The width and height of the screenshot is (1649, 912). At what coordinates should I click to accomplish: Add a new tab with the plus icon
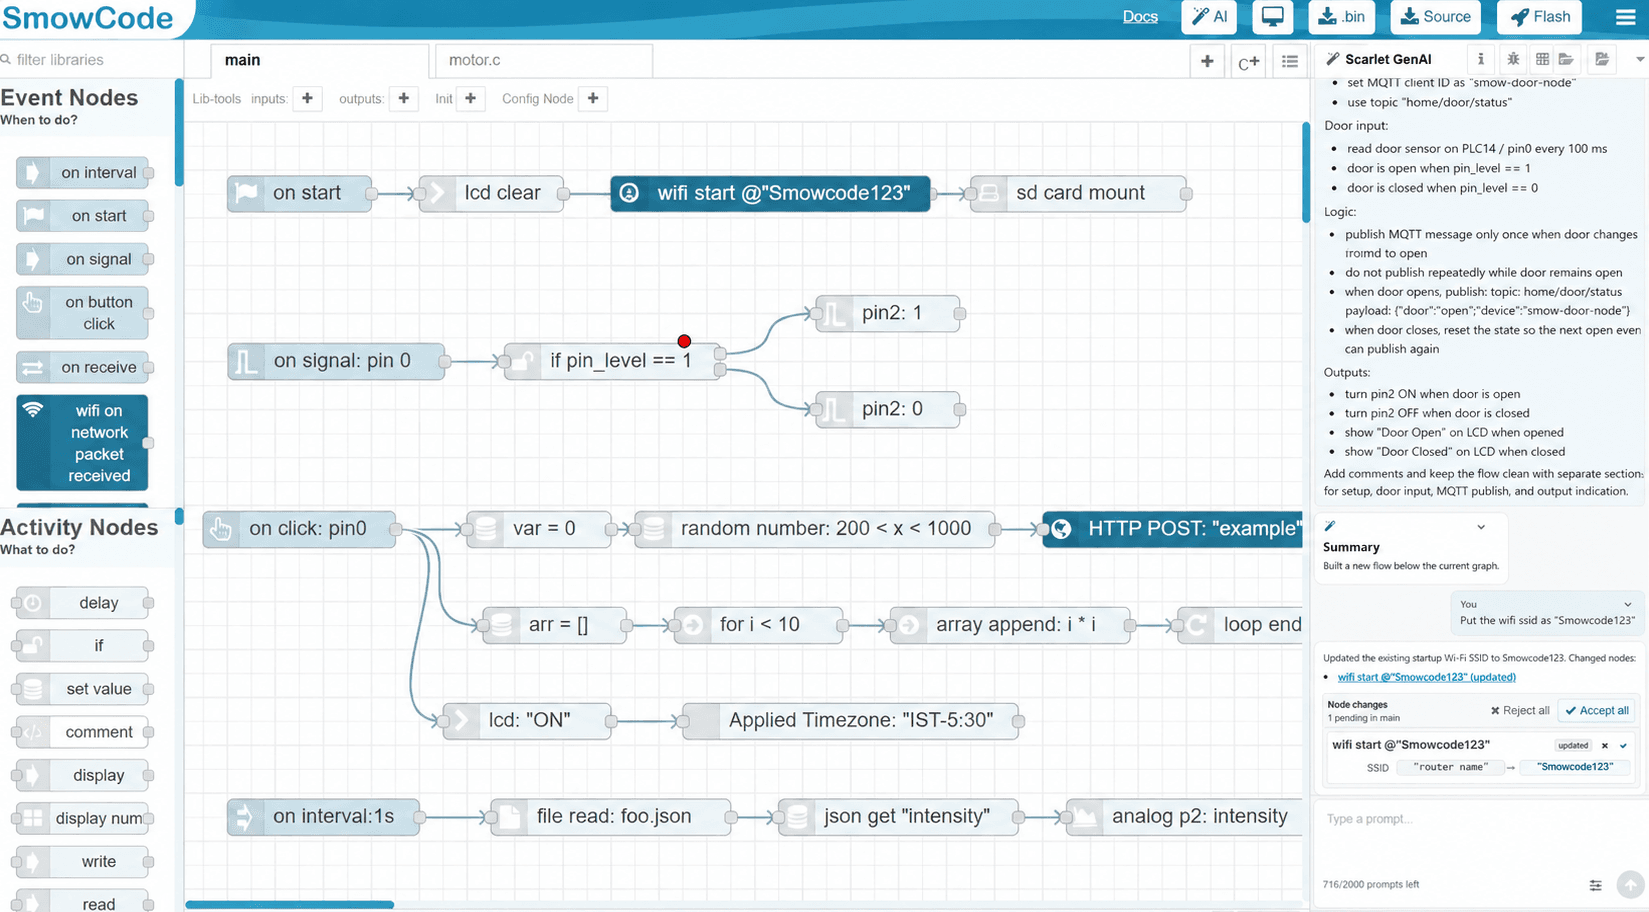1207,61
